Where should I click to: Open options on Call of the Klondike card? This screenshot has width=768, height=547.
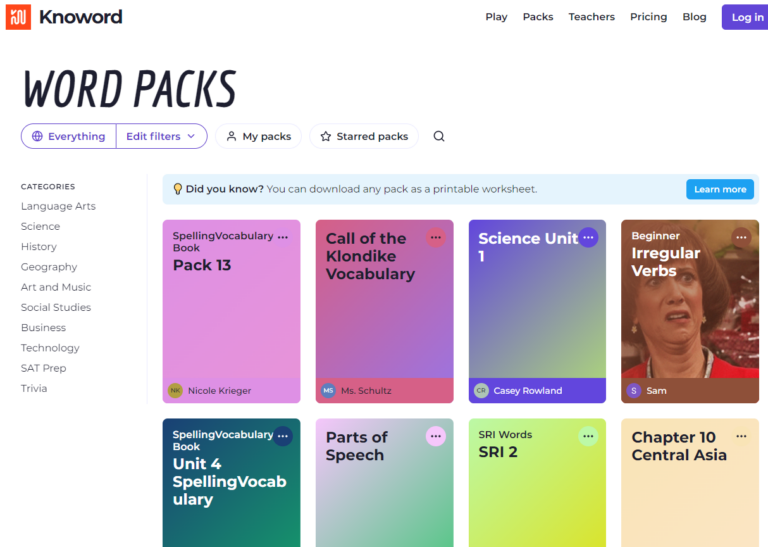point(435,237)
